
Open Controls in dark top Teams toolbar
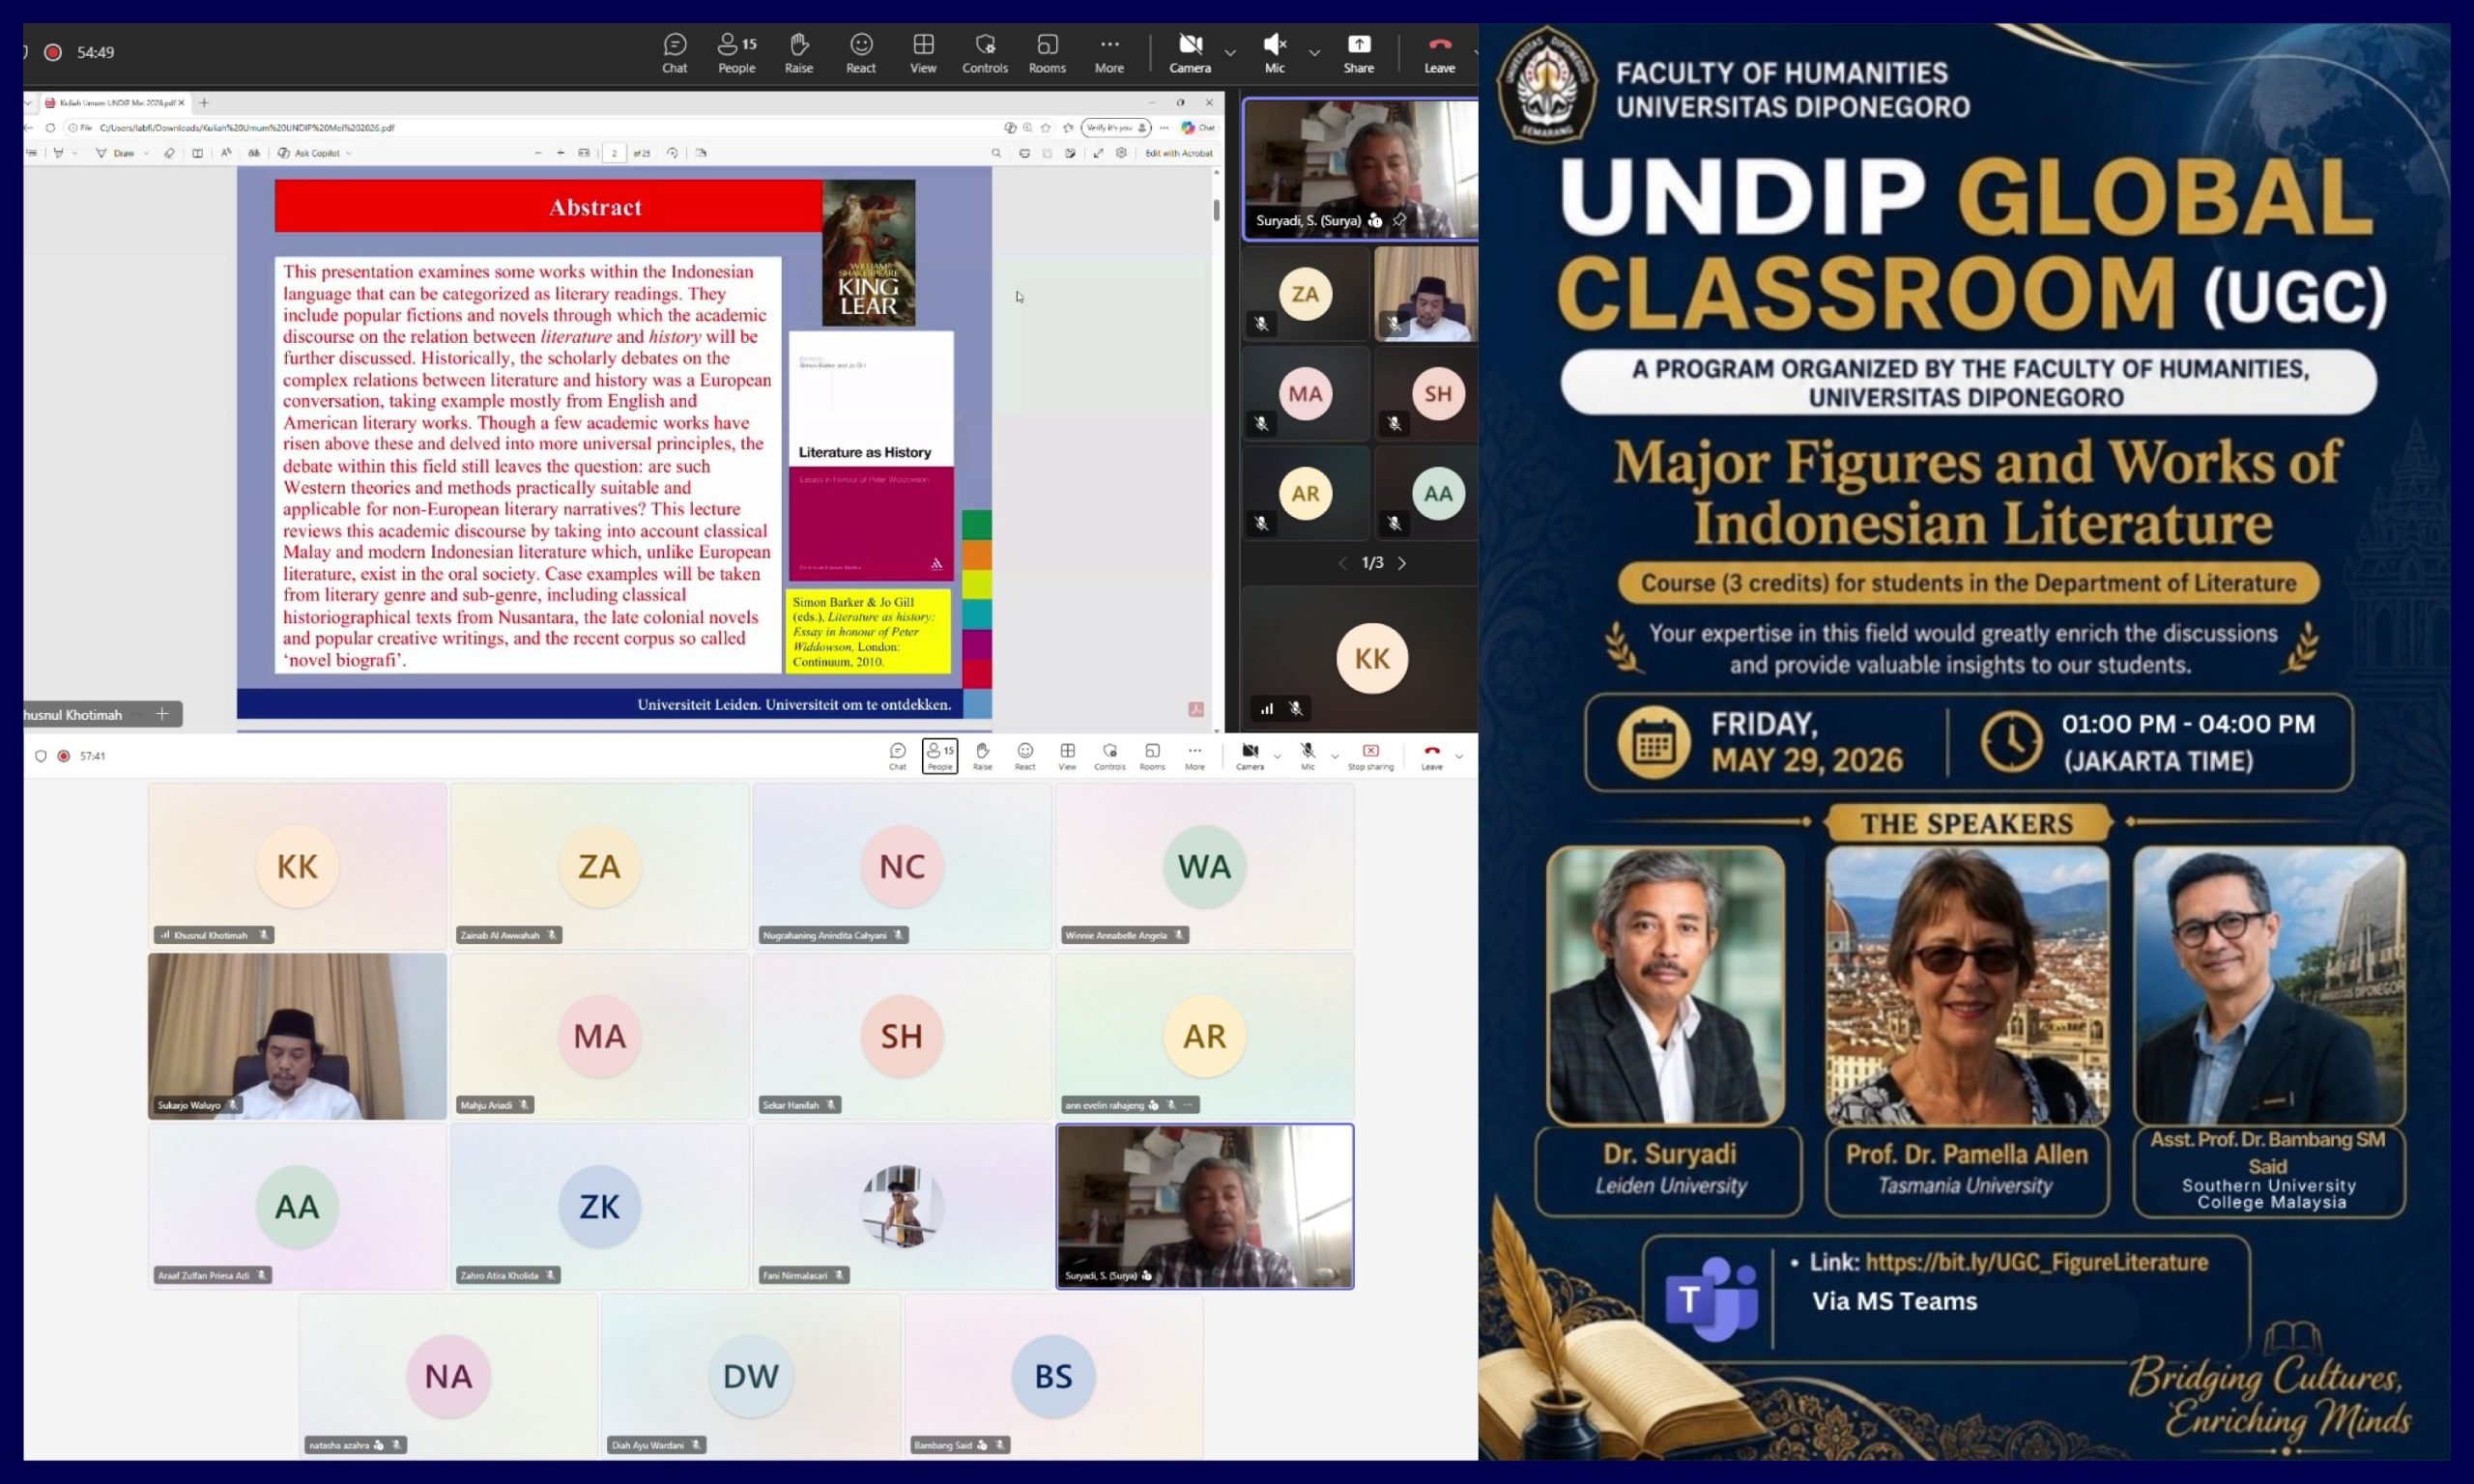coord(985,53)
